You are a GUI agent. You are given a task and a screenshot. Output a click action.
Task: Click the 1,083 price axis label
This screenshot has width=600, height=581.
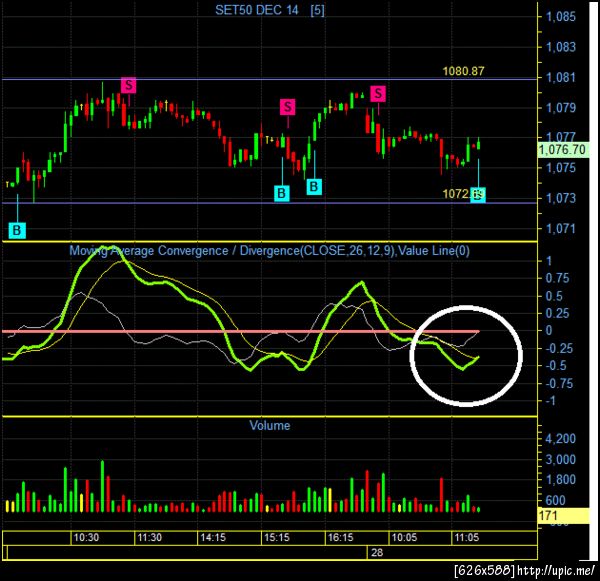[561, 47]
